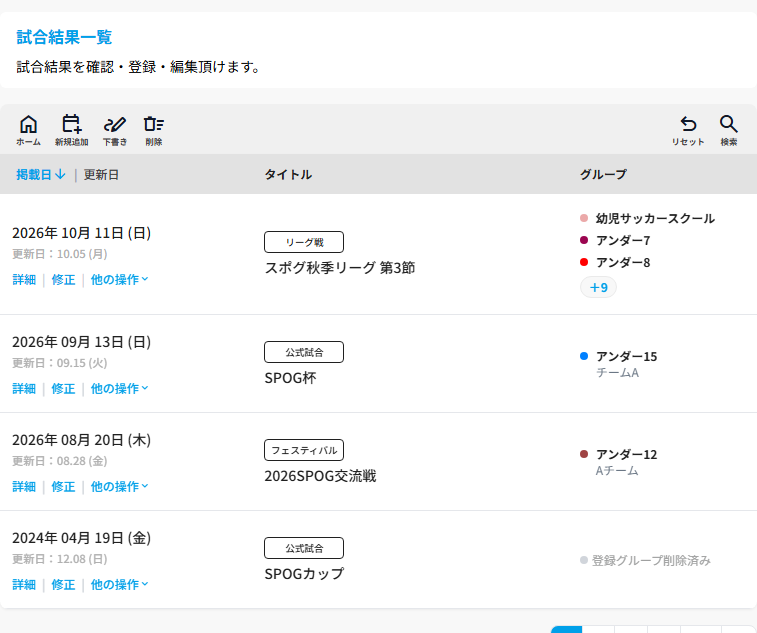Open 詳細 for スポグ秋季リーグ 第3節
Image resolution: width=757 pixels, height=633 pixels.
pyautogui.click(x=24, y=280)
